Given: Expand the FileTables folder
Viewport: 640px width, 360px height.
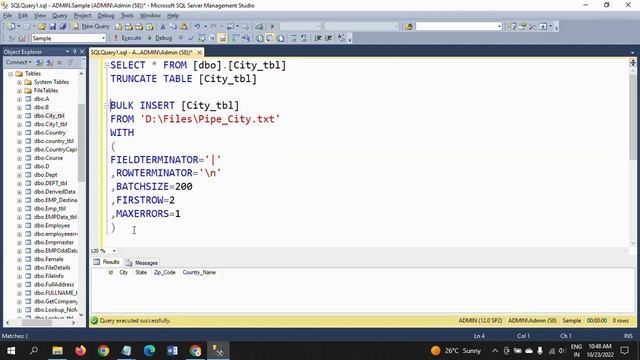Looking at the screenshot, I should [19, 91].
